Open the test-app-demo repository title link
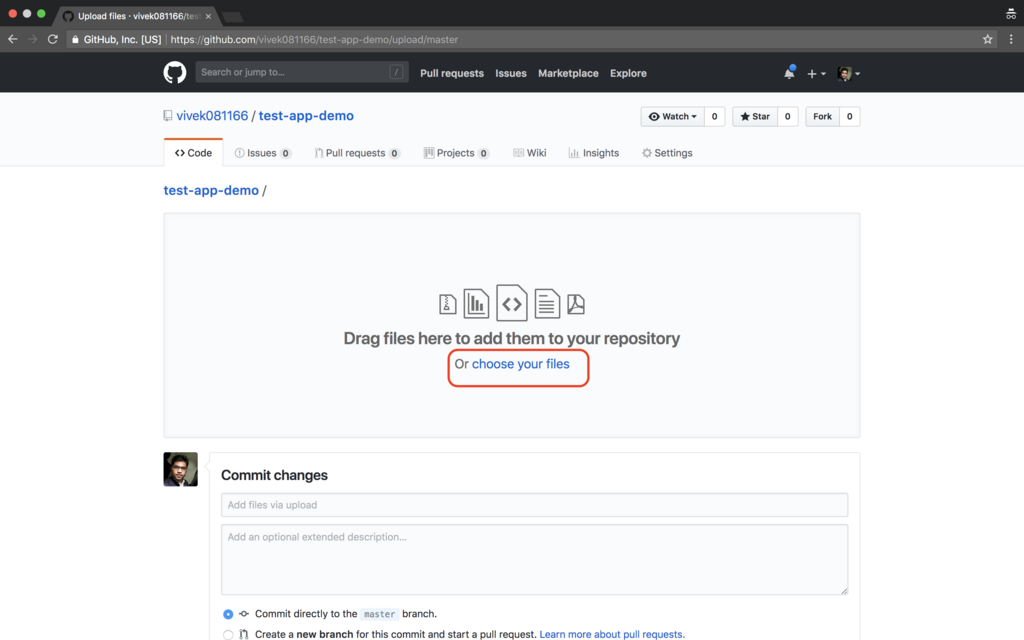This screenshot has height=640, width=1024. 306,116
